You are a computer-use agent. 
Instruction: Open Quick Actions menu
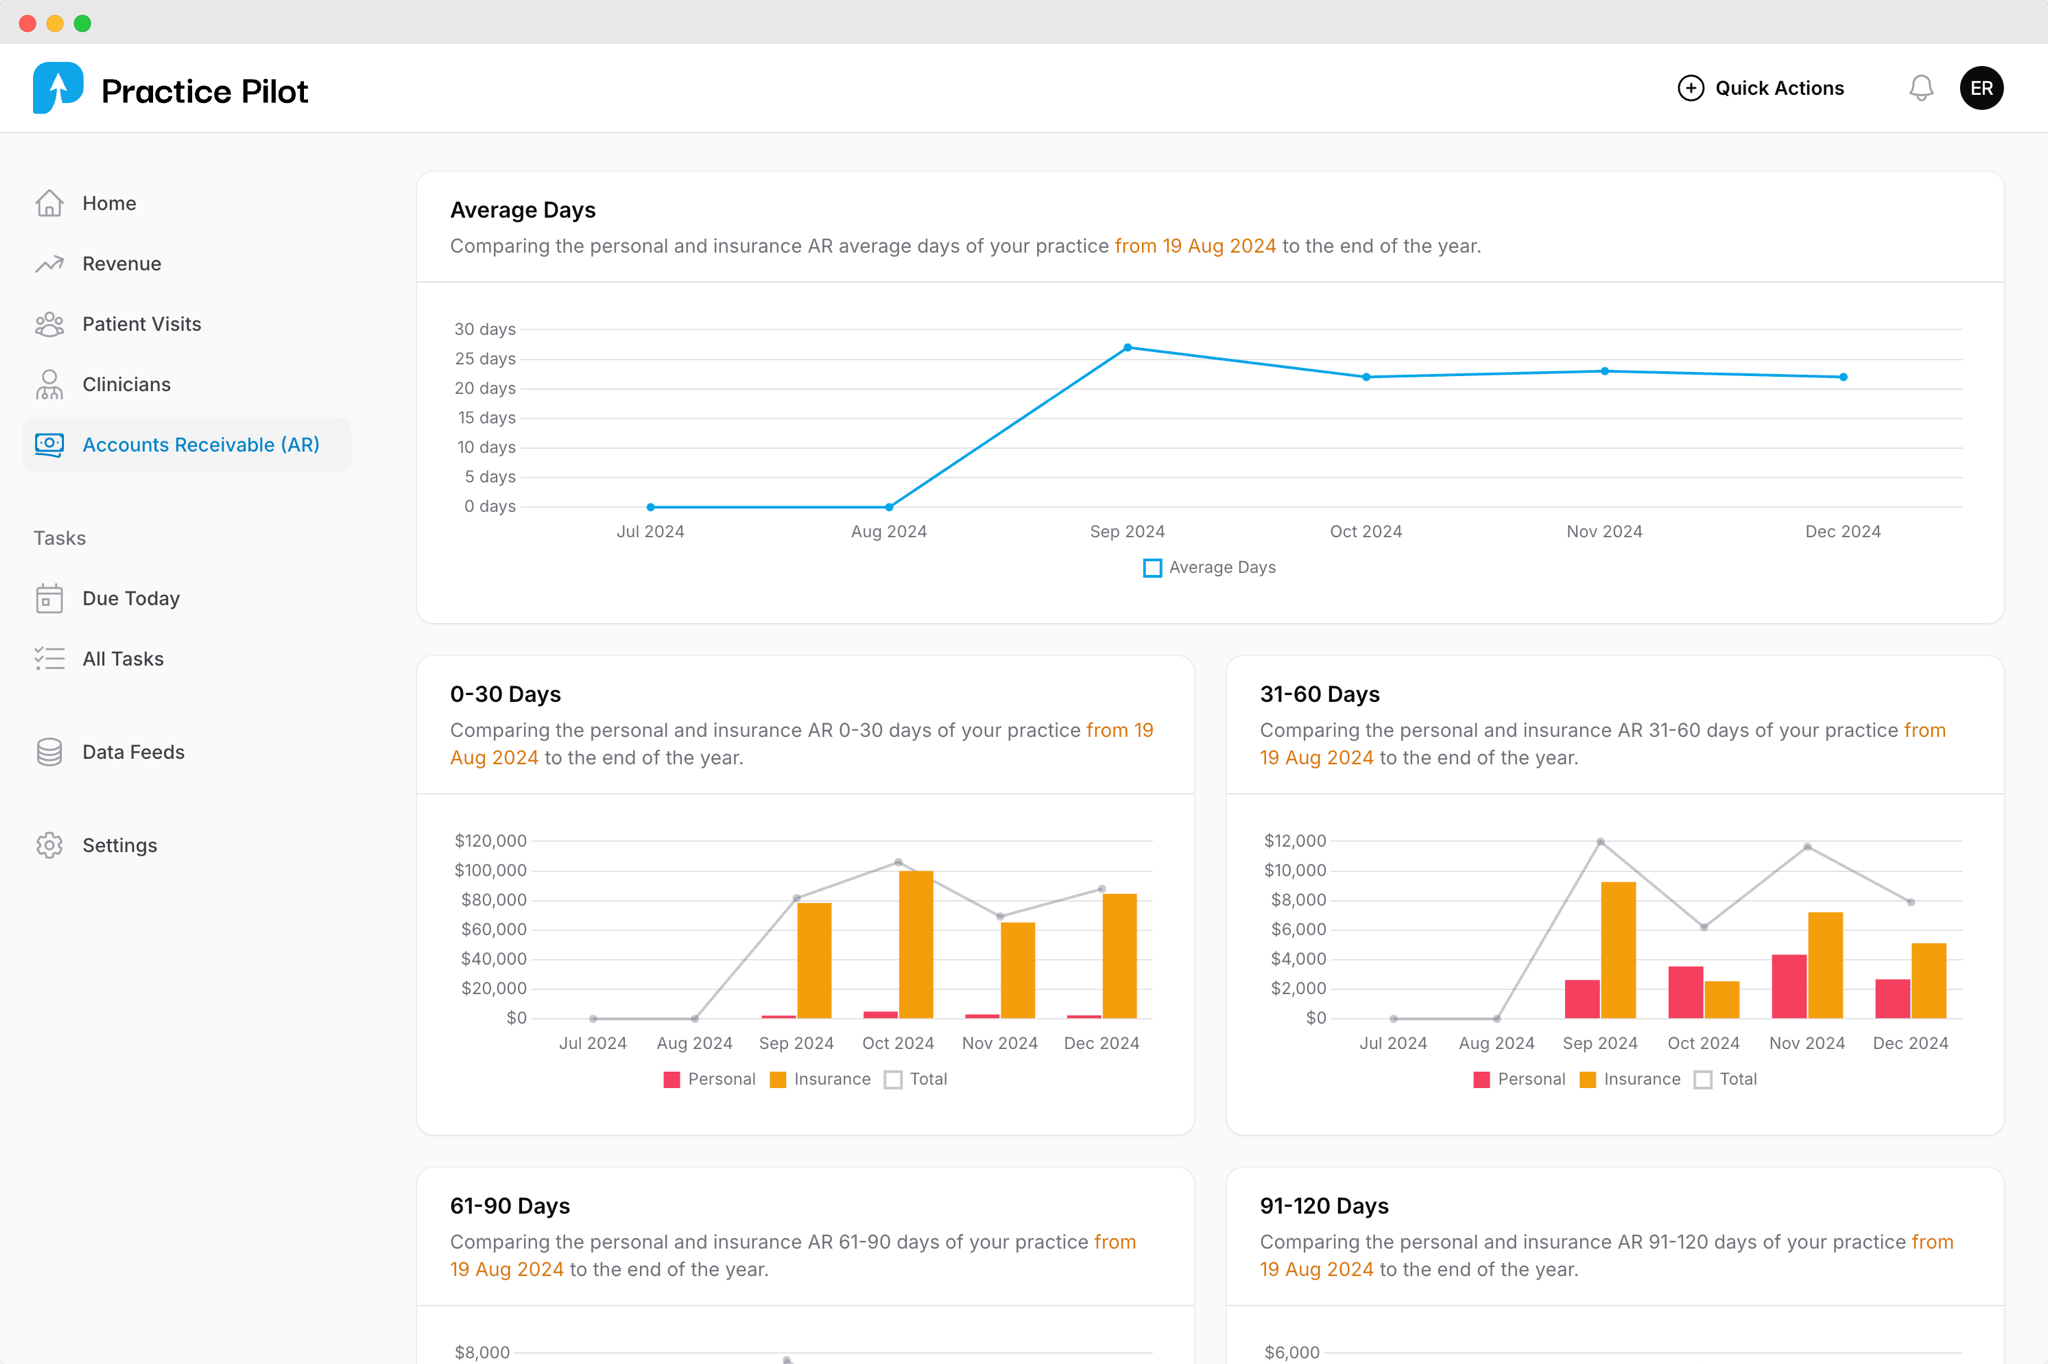(1760, 88)
